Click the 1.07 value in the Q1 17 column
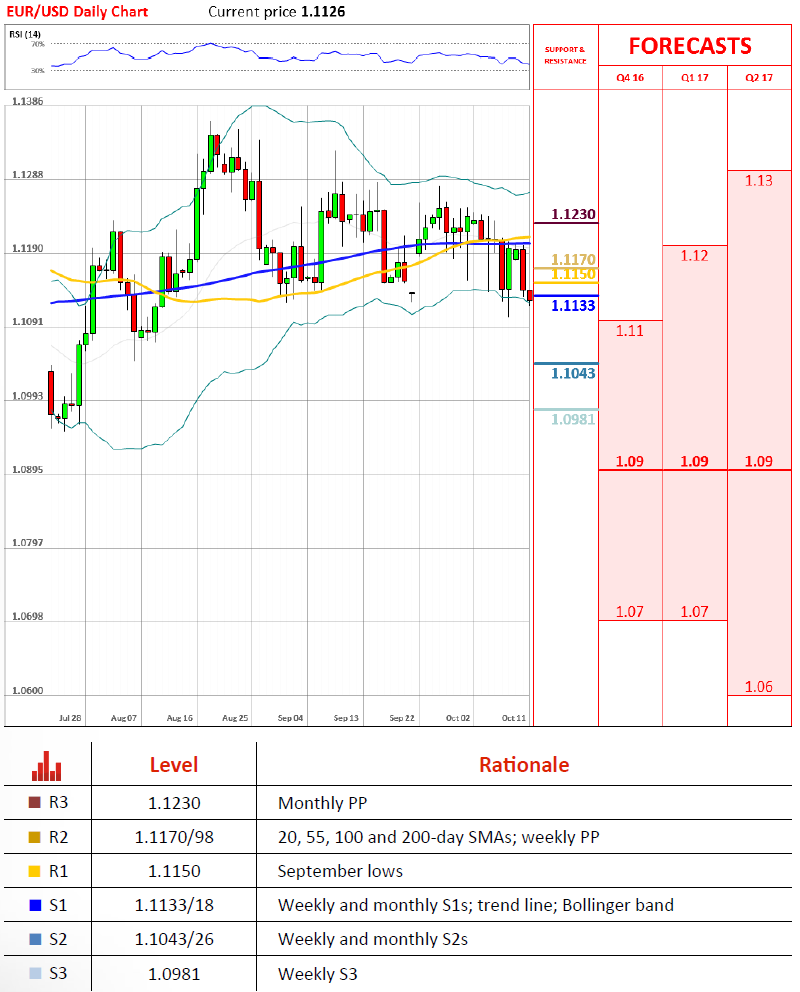This screenshot has width=800, height=992. pos(694,612)
